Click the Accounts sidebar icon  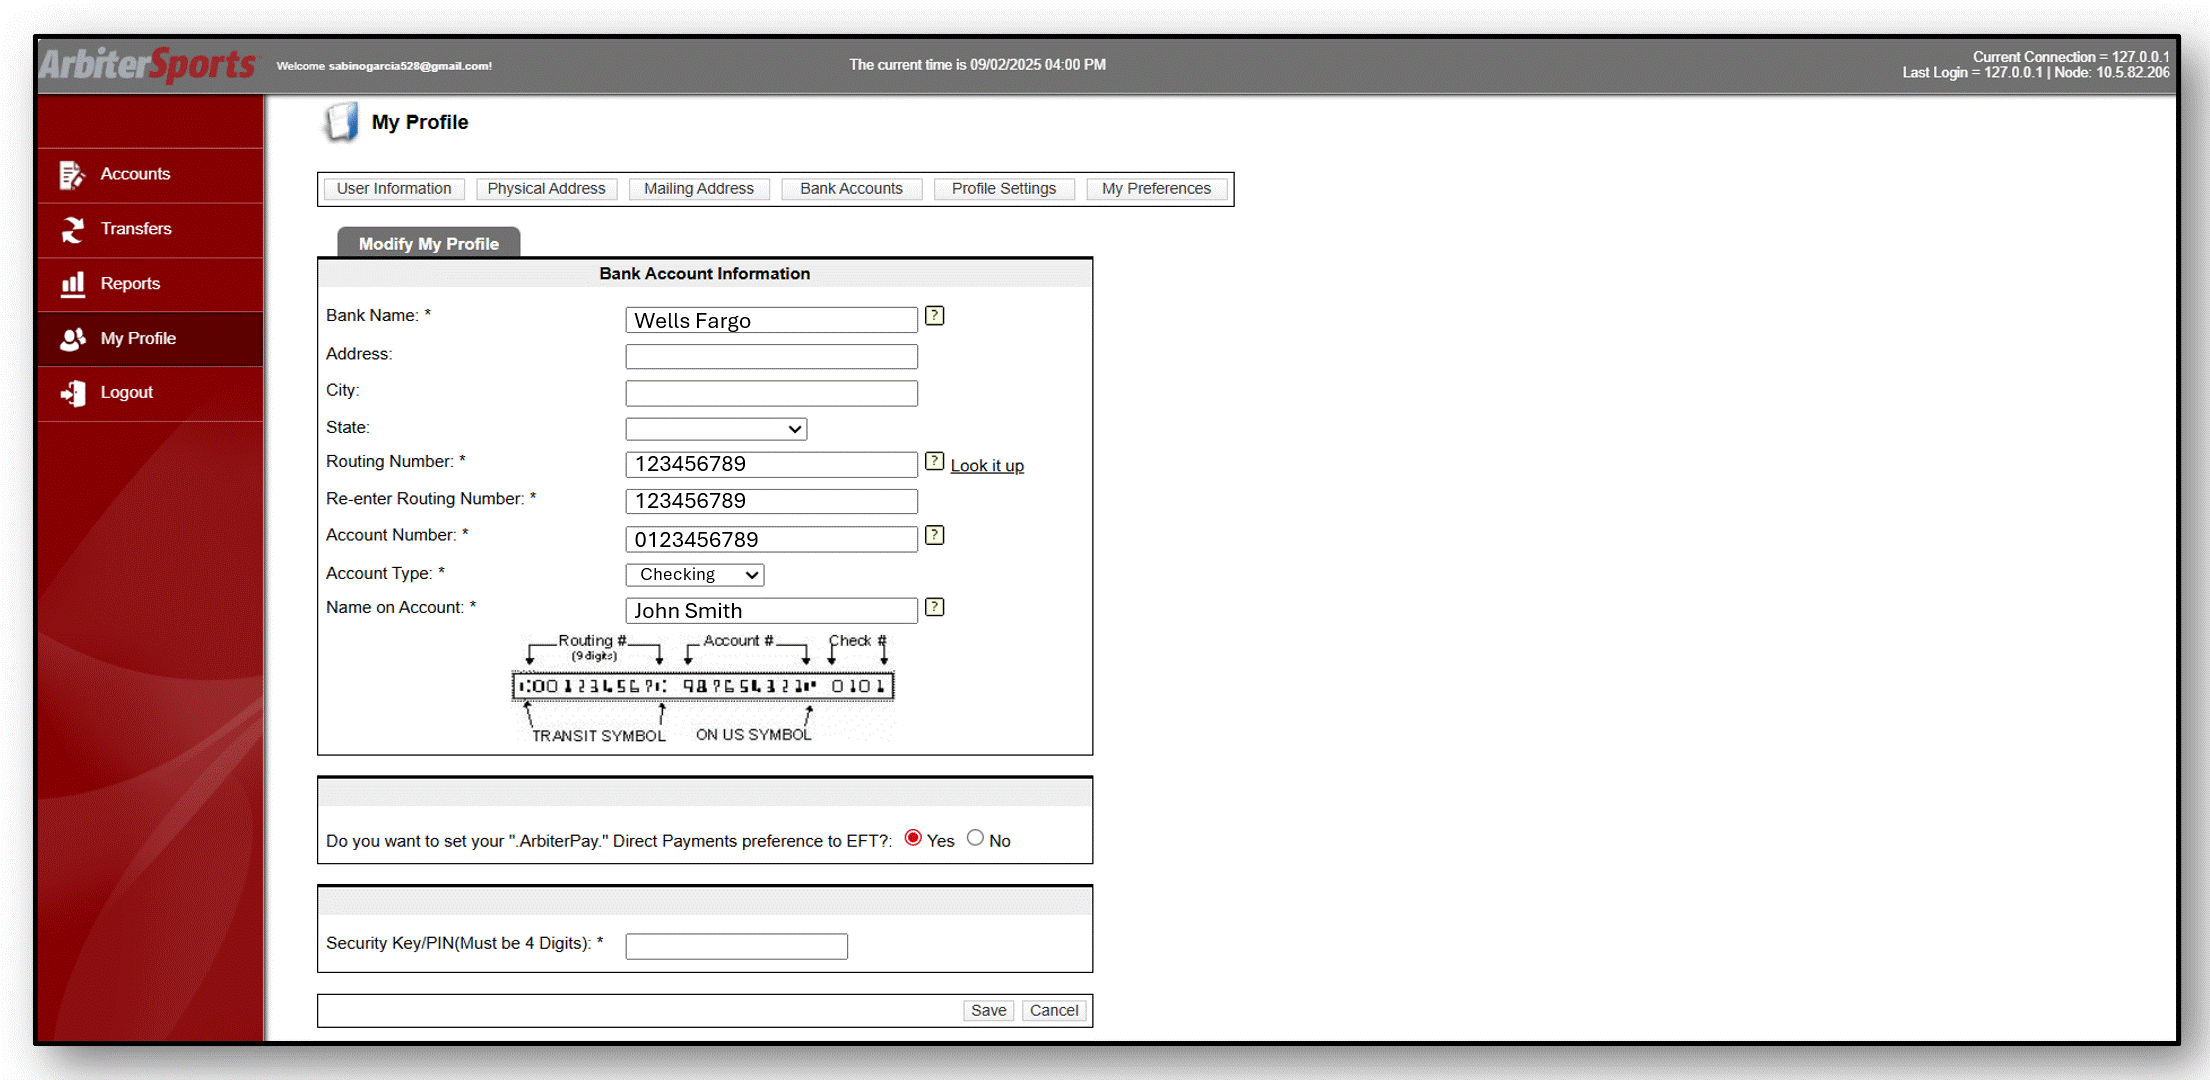tap(72, 175)
